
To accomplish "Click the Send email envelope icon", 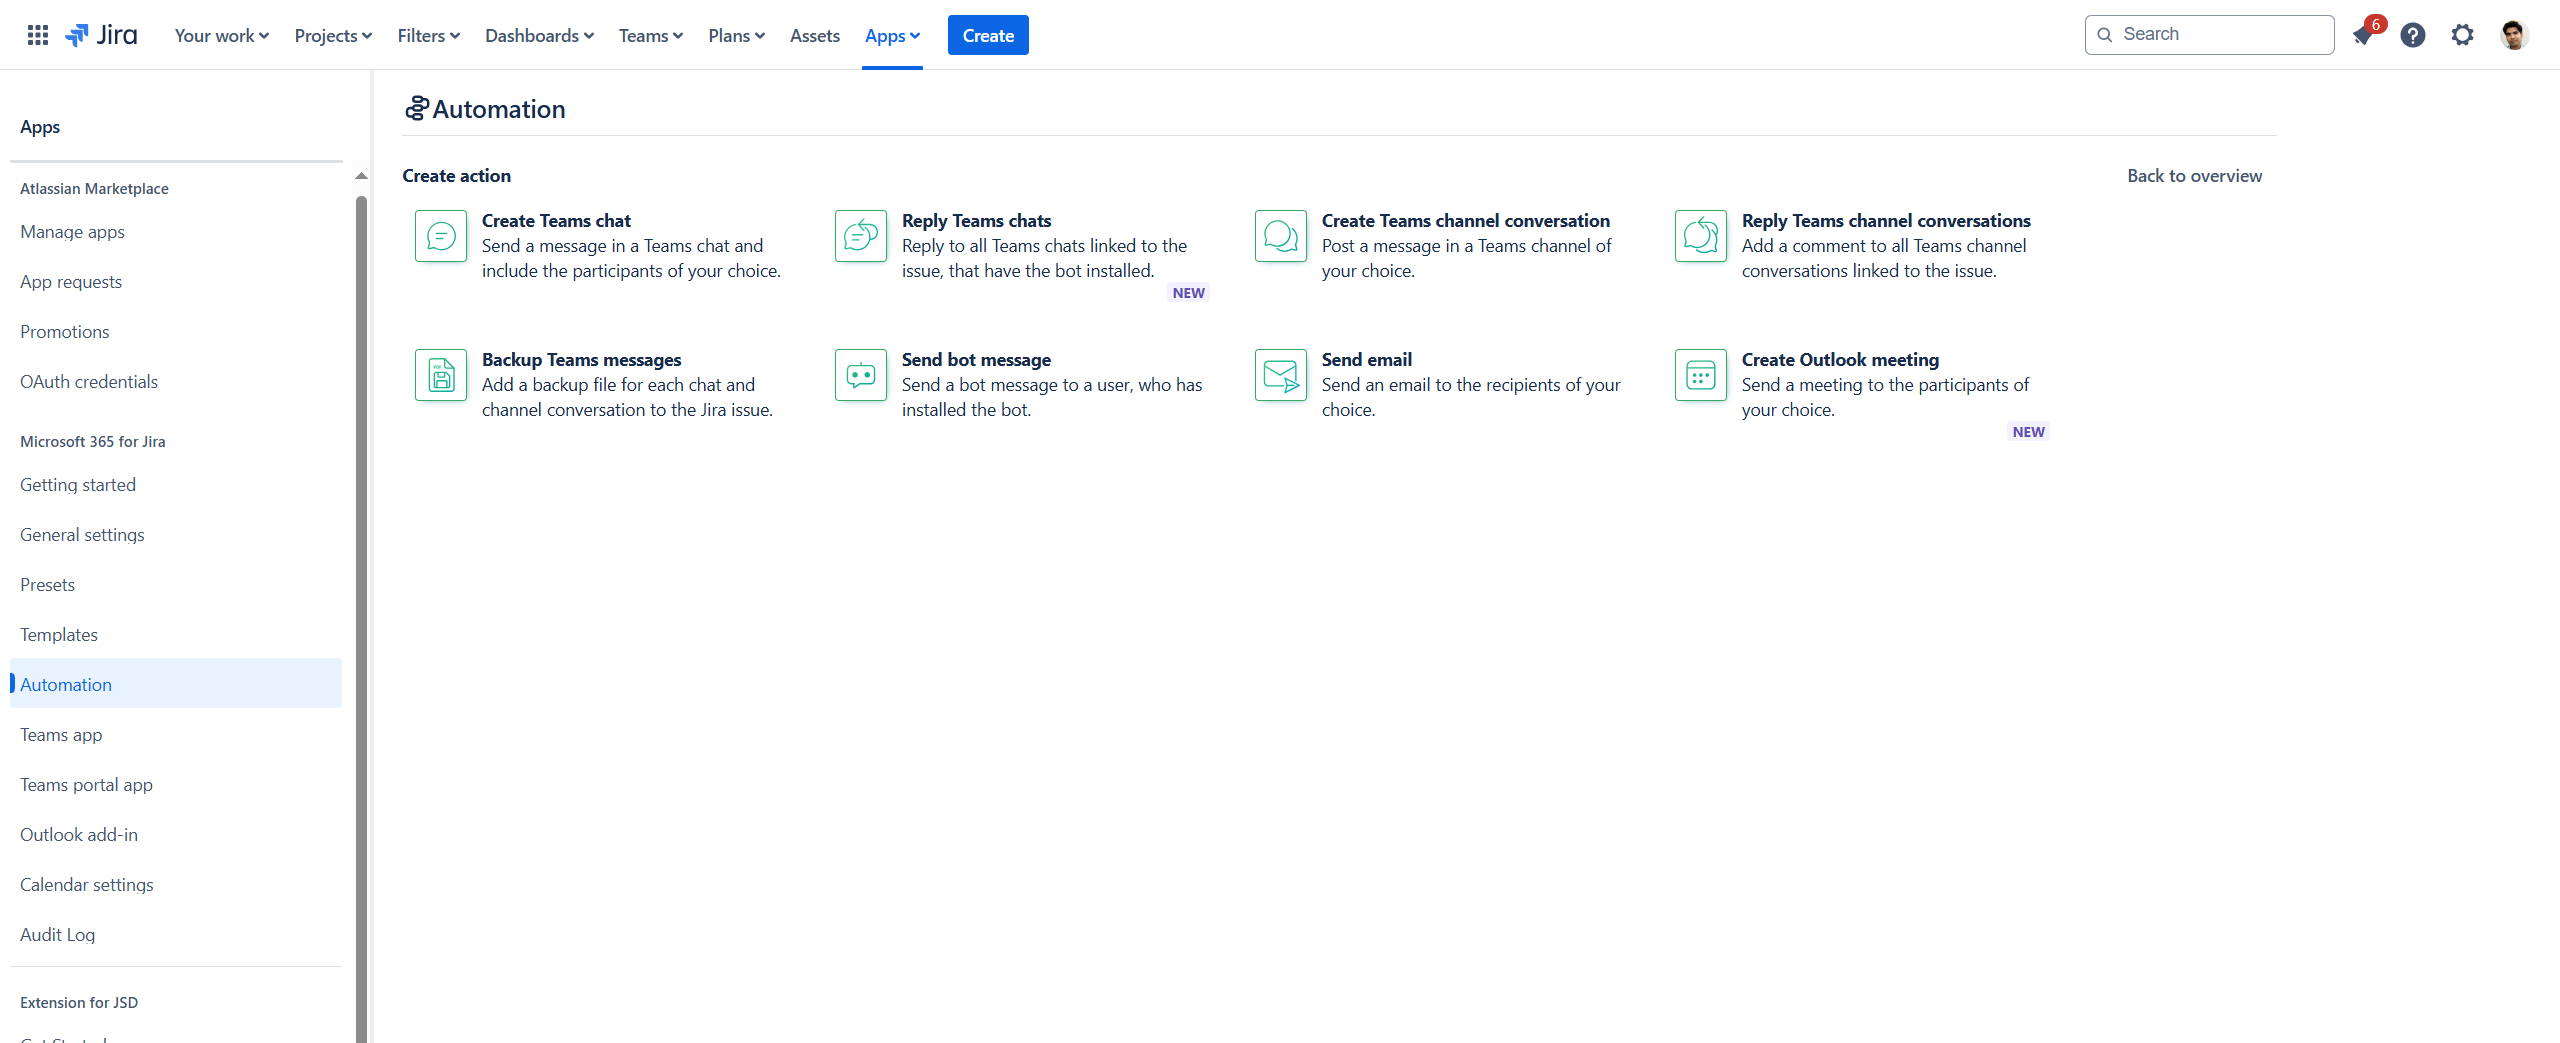I will coord(1281,375).
